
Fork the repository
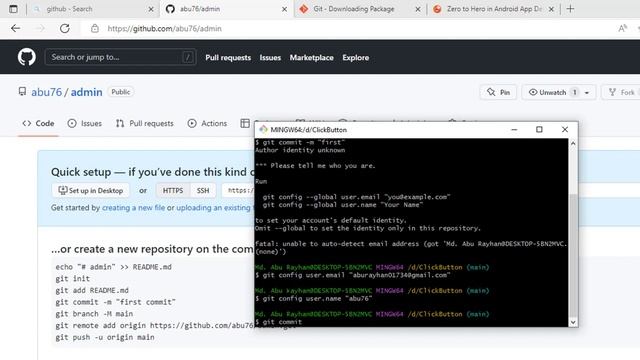coord(622,92)
